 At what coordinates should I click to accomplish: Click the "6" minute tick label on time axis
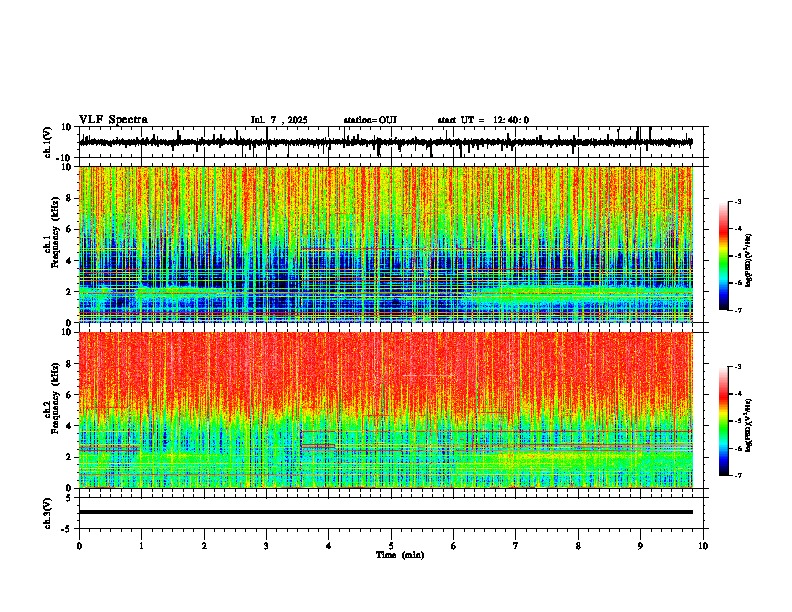454,546
